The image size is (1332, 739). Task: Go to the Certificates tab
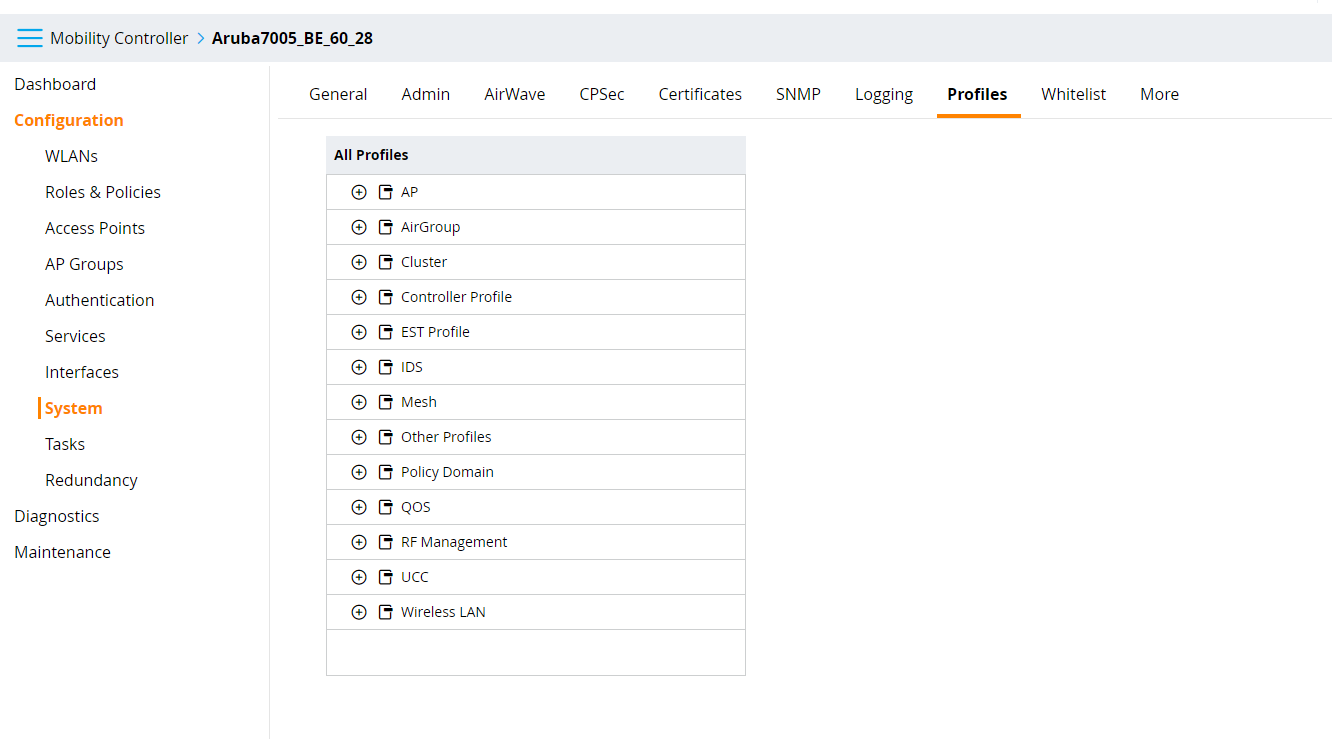pyautogui.click(x=700, y=94)
